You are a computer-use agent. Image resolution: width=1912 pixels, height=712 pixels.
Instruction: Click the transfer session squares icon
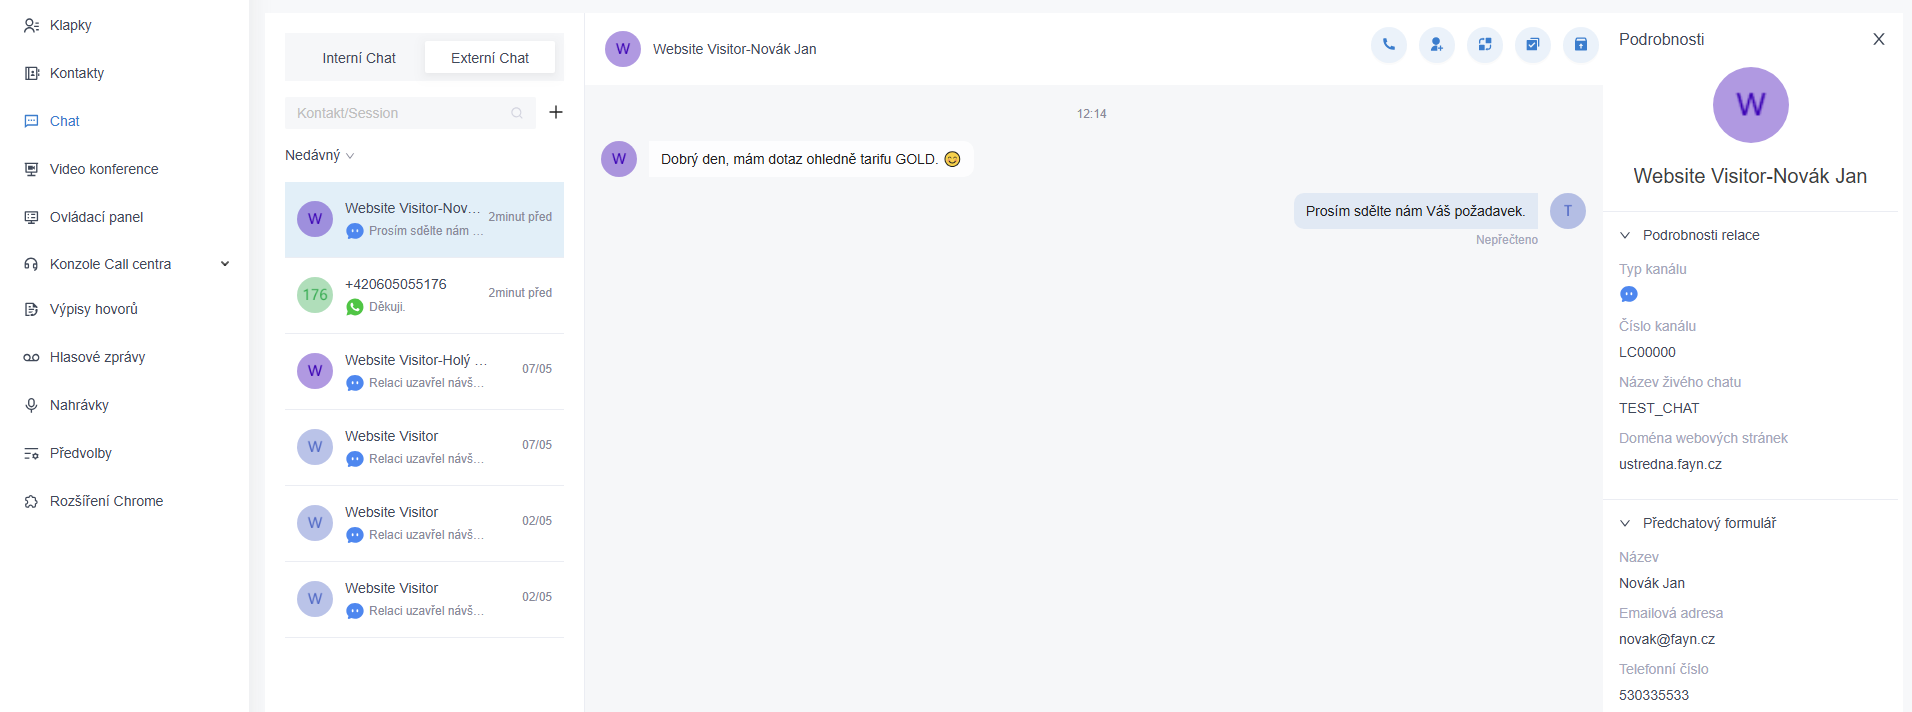(x=1484, y=44)
